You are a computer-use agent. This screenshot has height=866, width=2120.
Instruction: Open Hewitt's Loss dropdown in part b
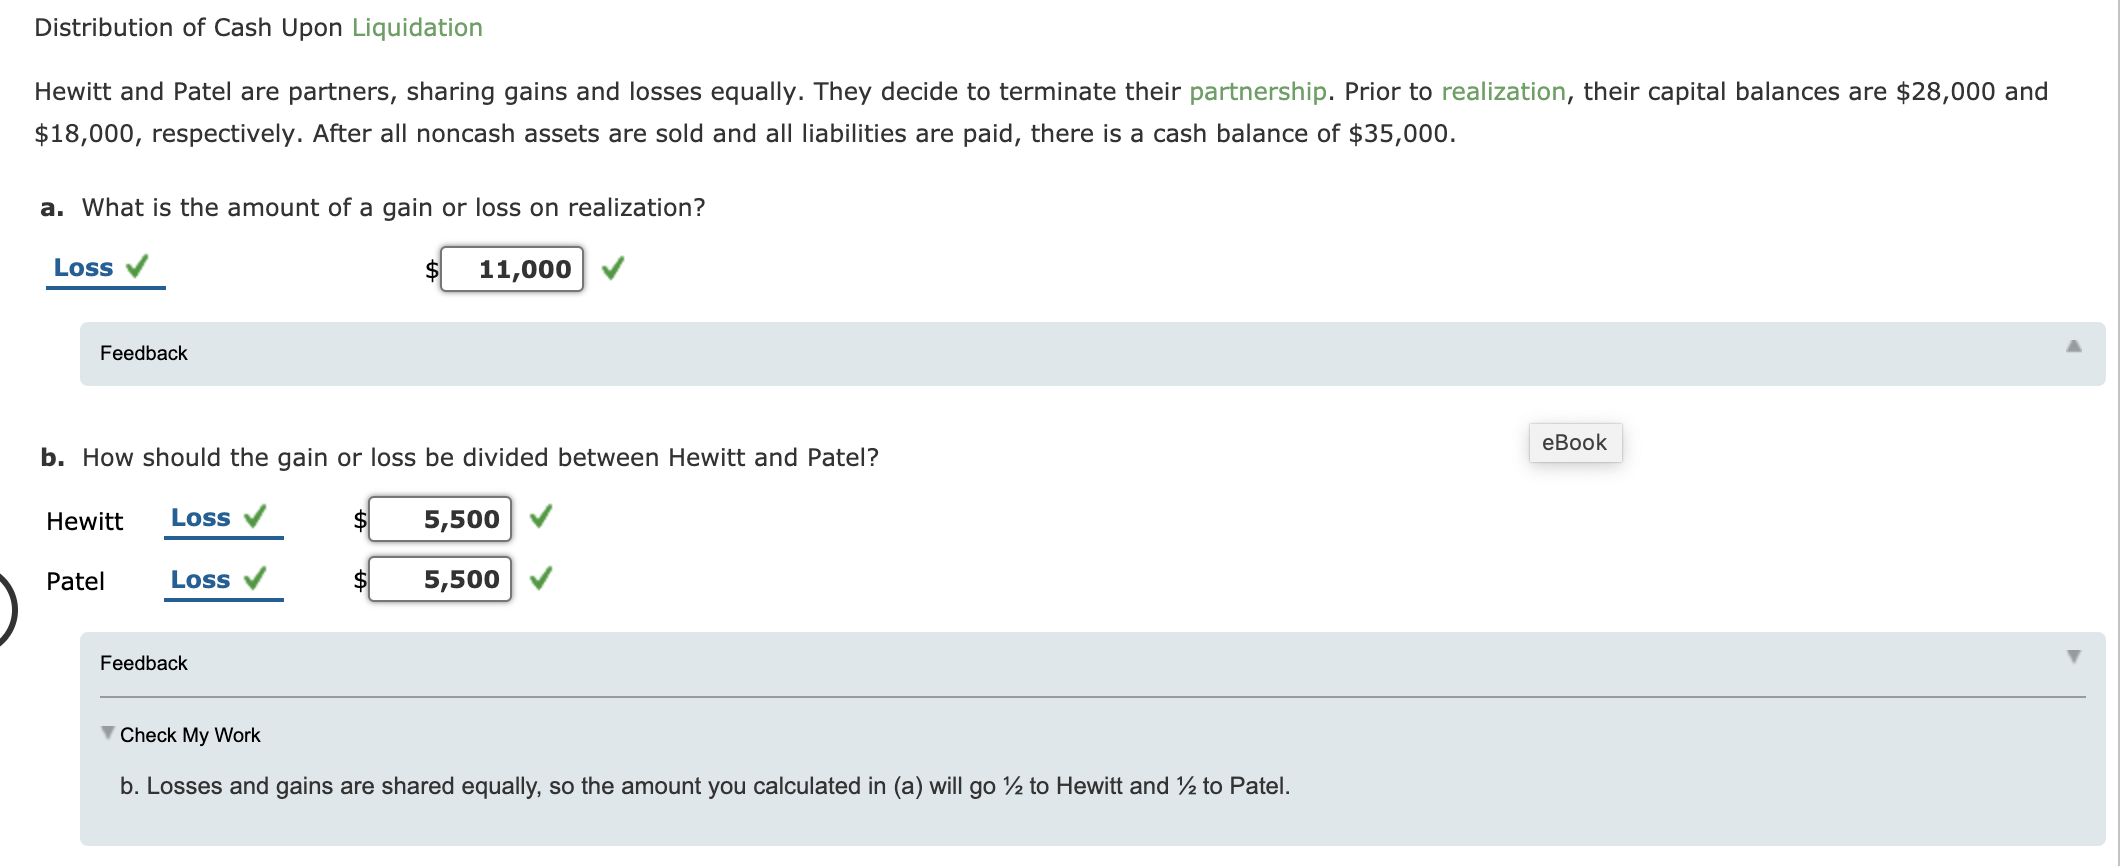tap(203, 518)
